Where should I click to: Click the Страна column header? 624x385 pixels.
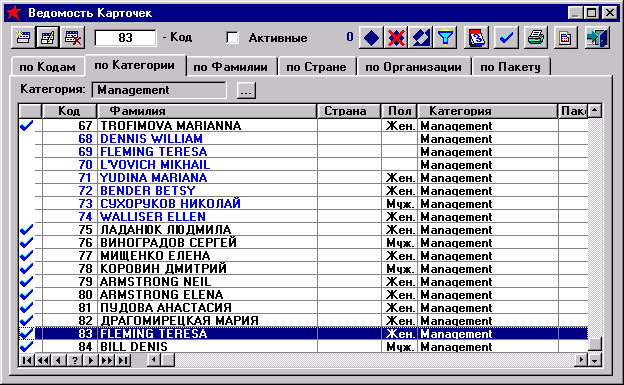(349, 111)
